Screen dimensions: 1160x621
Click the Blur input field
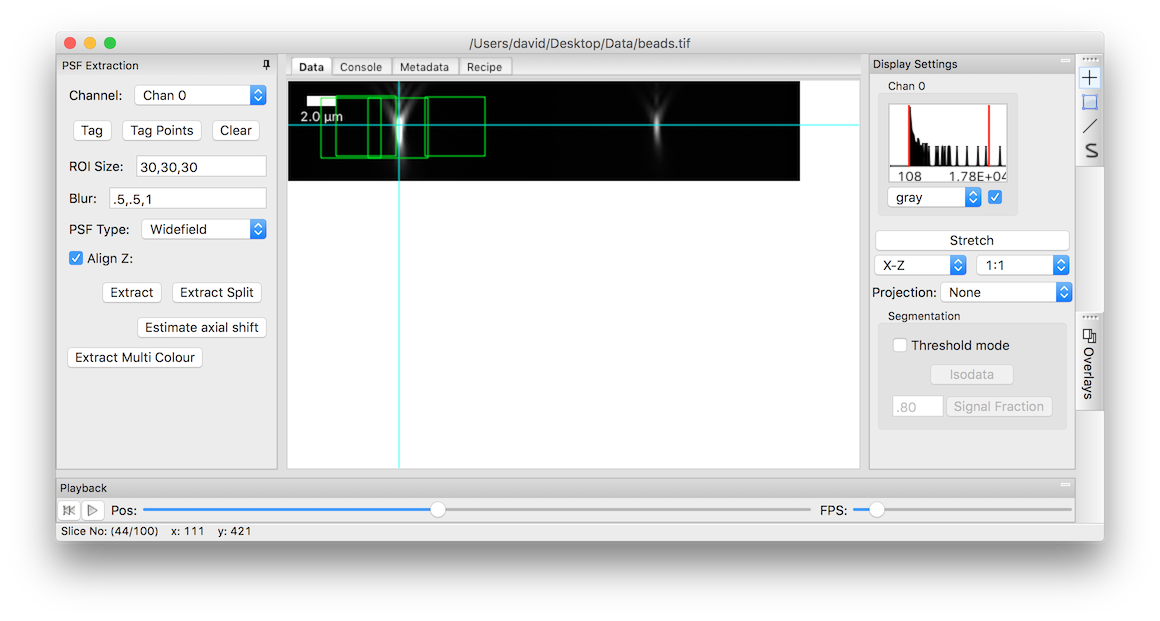click(x=188, y=198)
